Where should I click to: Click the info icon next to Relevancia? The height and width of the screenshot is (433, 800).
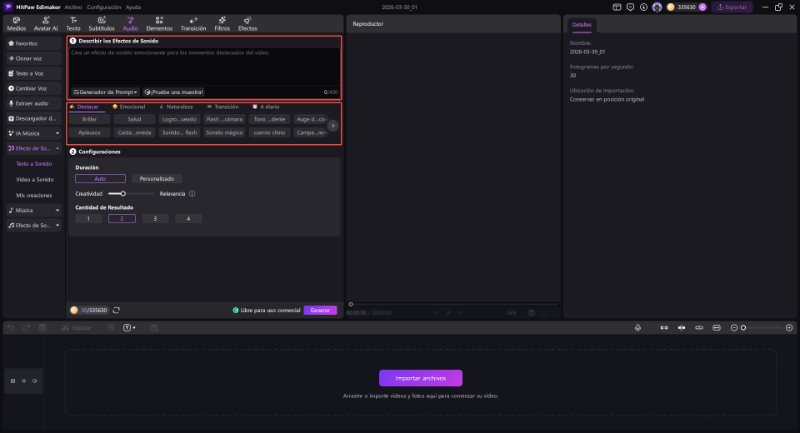[192, 194]
